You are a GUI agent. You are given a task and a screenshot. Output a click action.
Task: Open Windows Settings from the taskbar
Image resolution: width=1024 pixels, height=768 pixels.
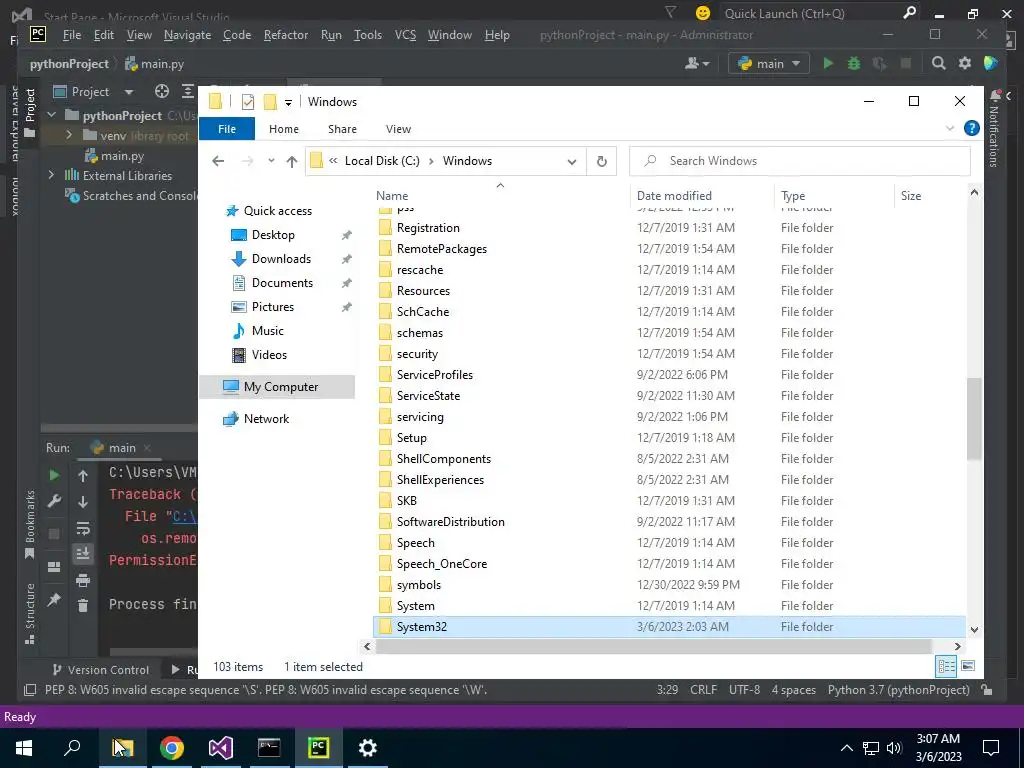tap(368, 748)
